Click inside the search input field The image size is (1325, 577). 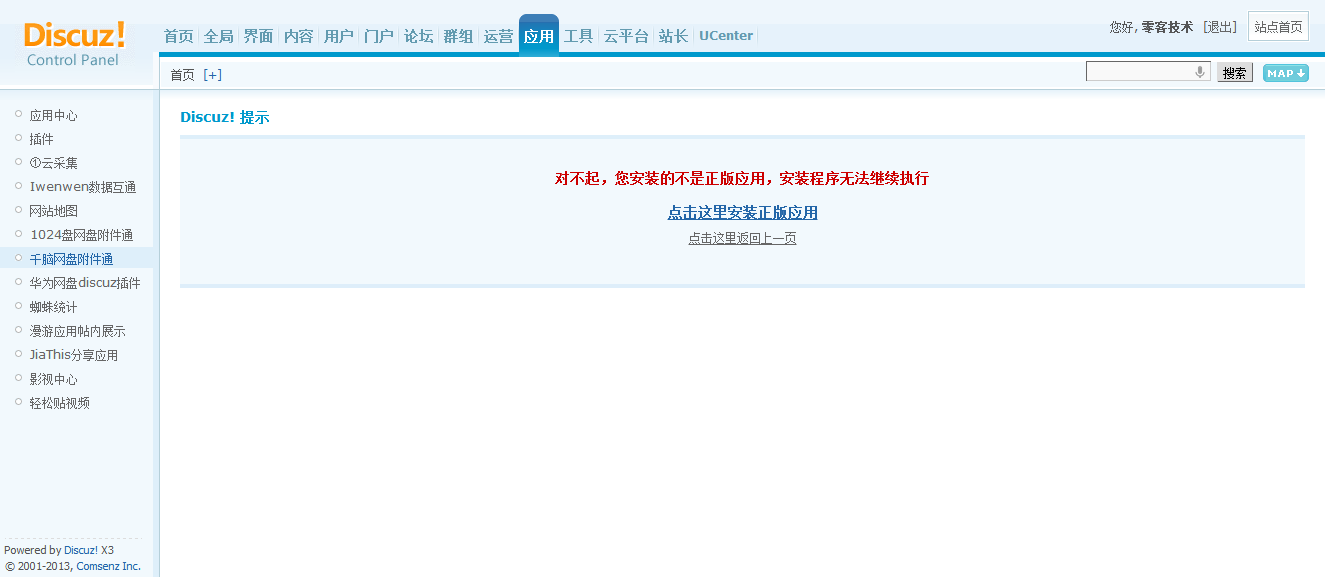[1140, 71]
